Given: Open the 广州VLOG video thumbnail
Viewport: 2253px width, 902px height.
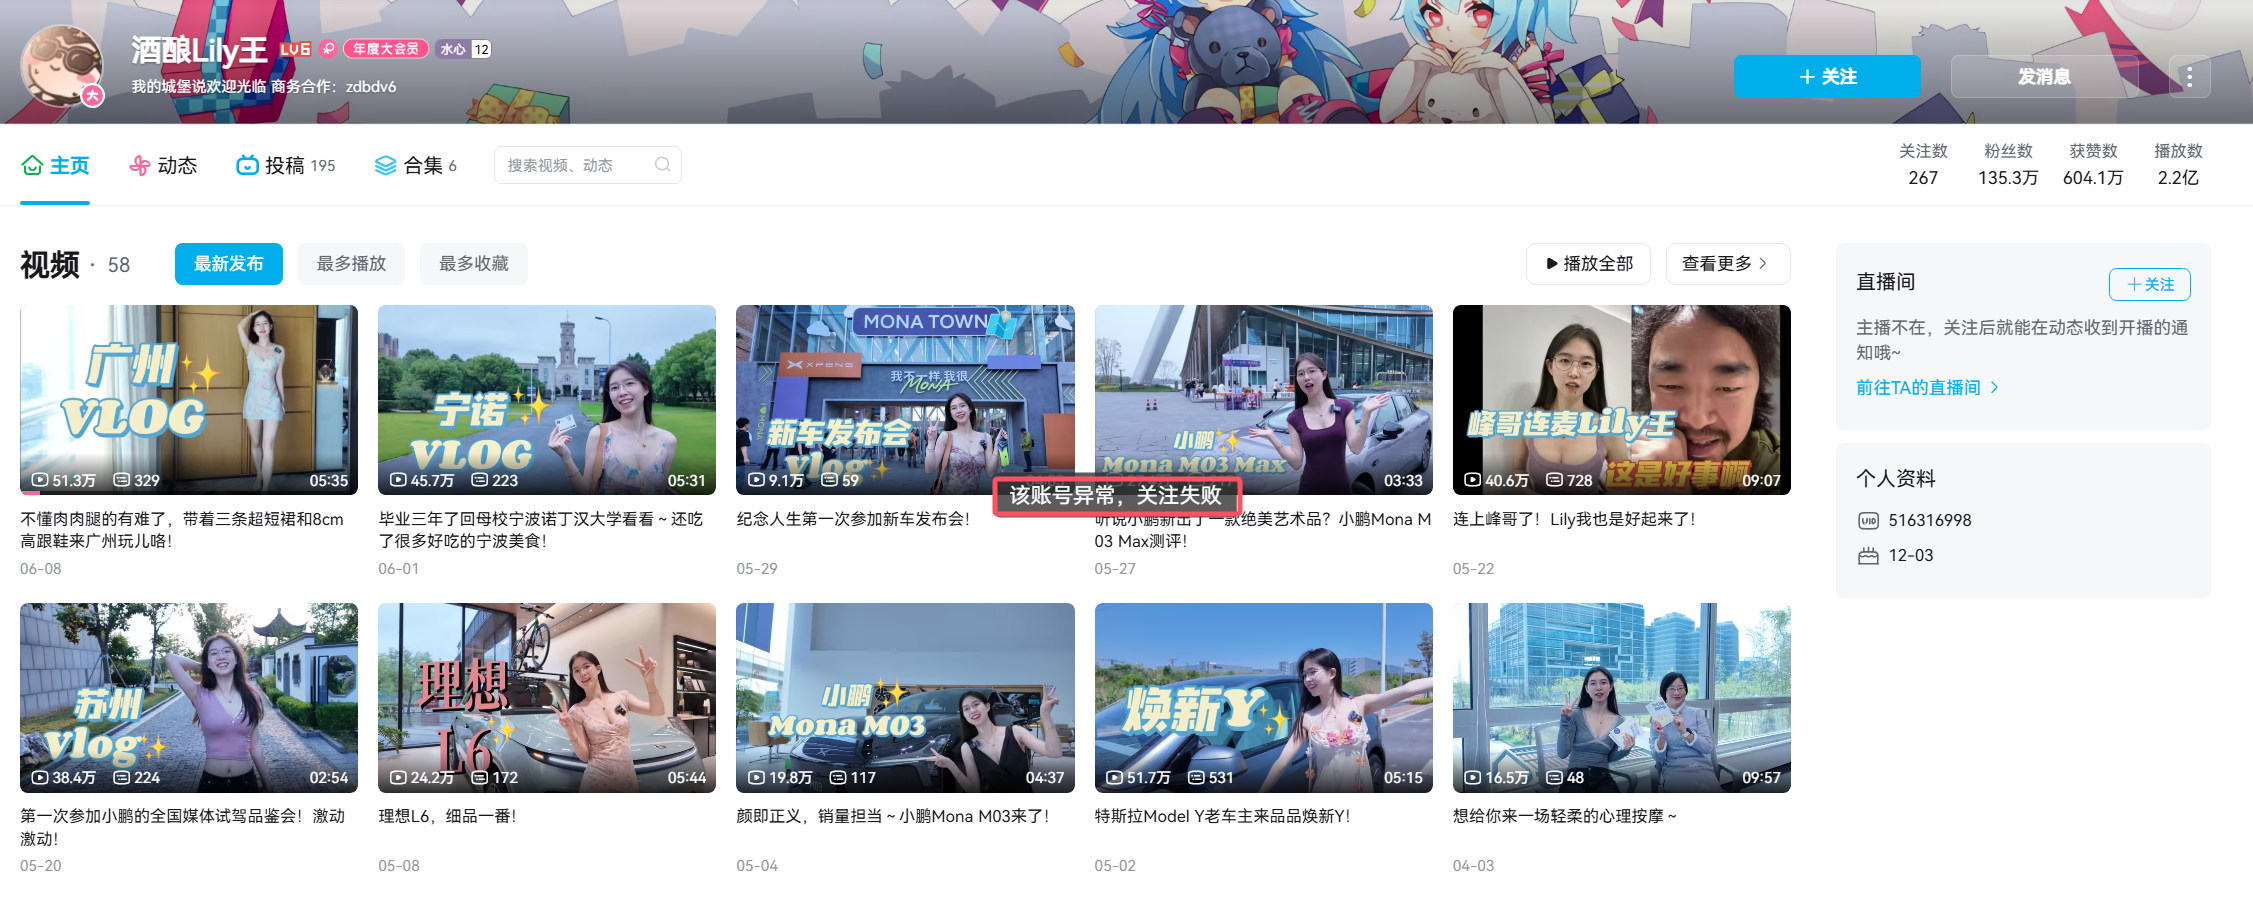Looking at the screenshot, I should click(x=189, y=400).
